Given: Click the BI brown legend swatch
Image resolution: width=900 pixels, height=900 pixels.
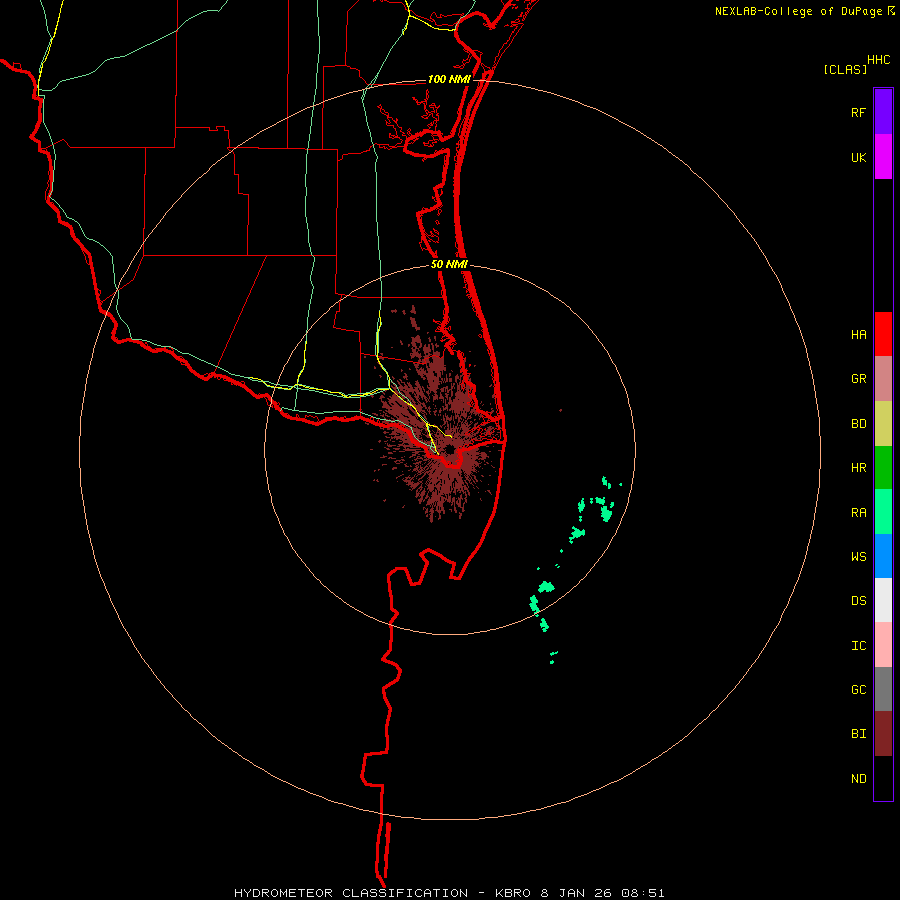Looking at the screenshot, I should [x=883, y=734].
